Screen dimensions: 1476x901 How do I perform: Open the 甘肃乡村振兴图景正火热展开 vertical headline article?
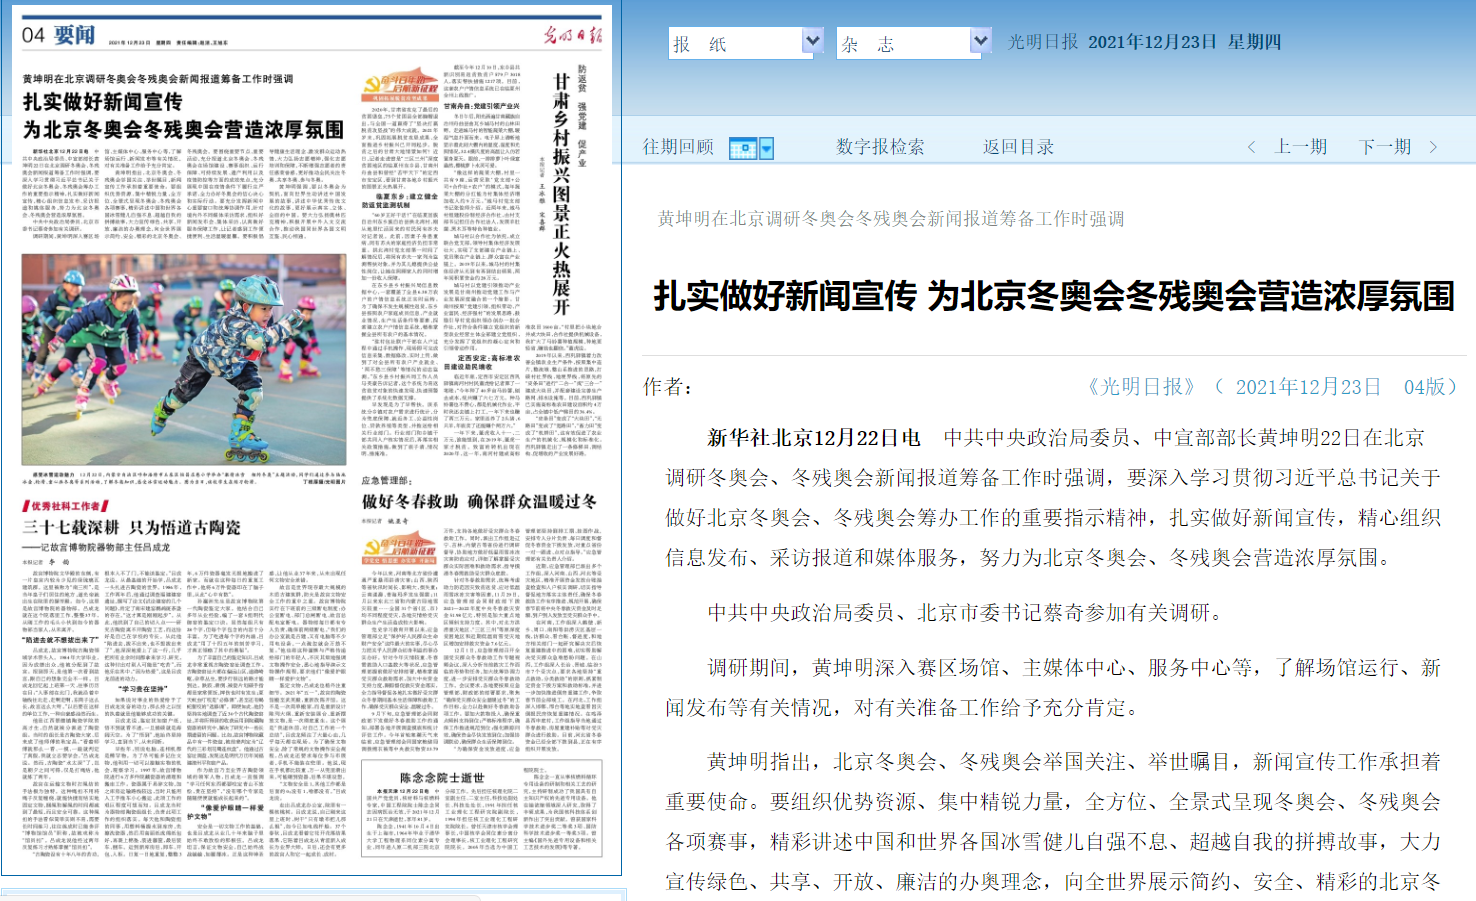(561, 194)
